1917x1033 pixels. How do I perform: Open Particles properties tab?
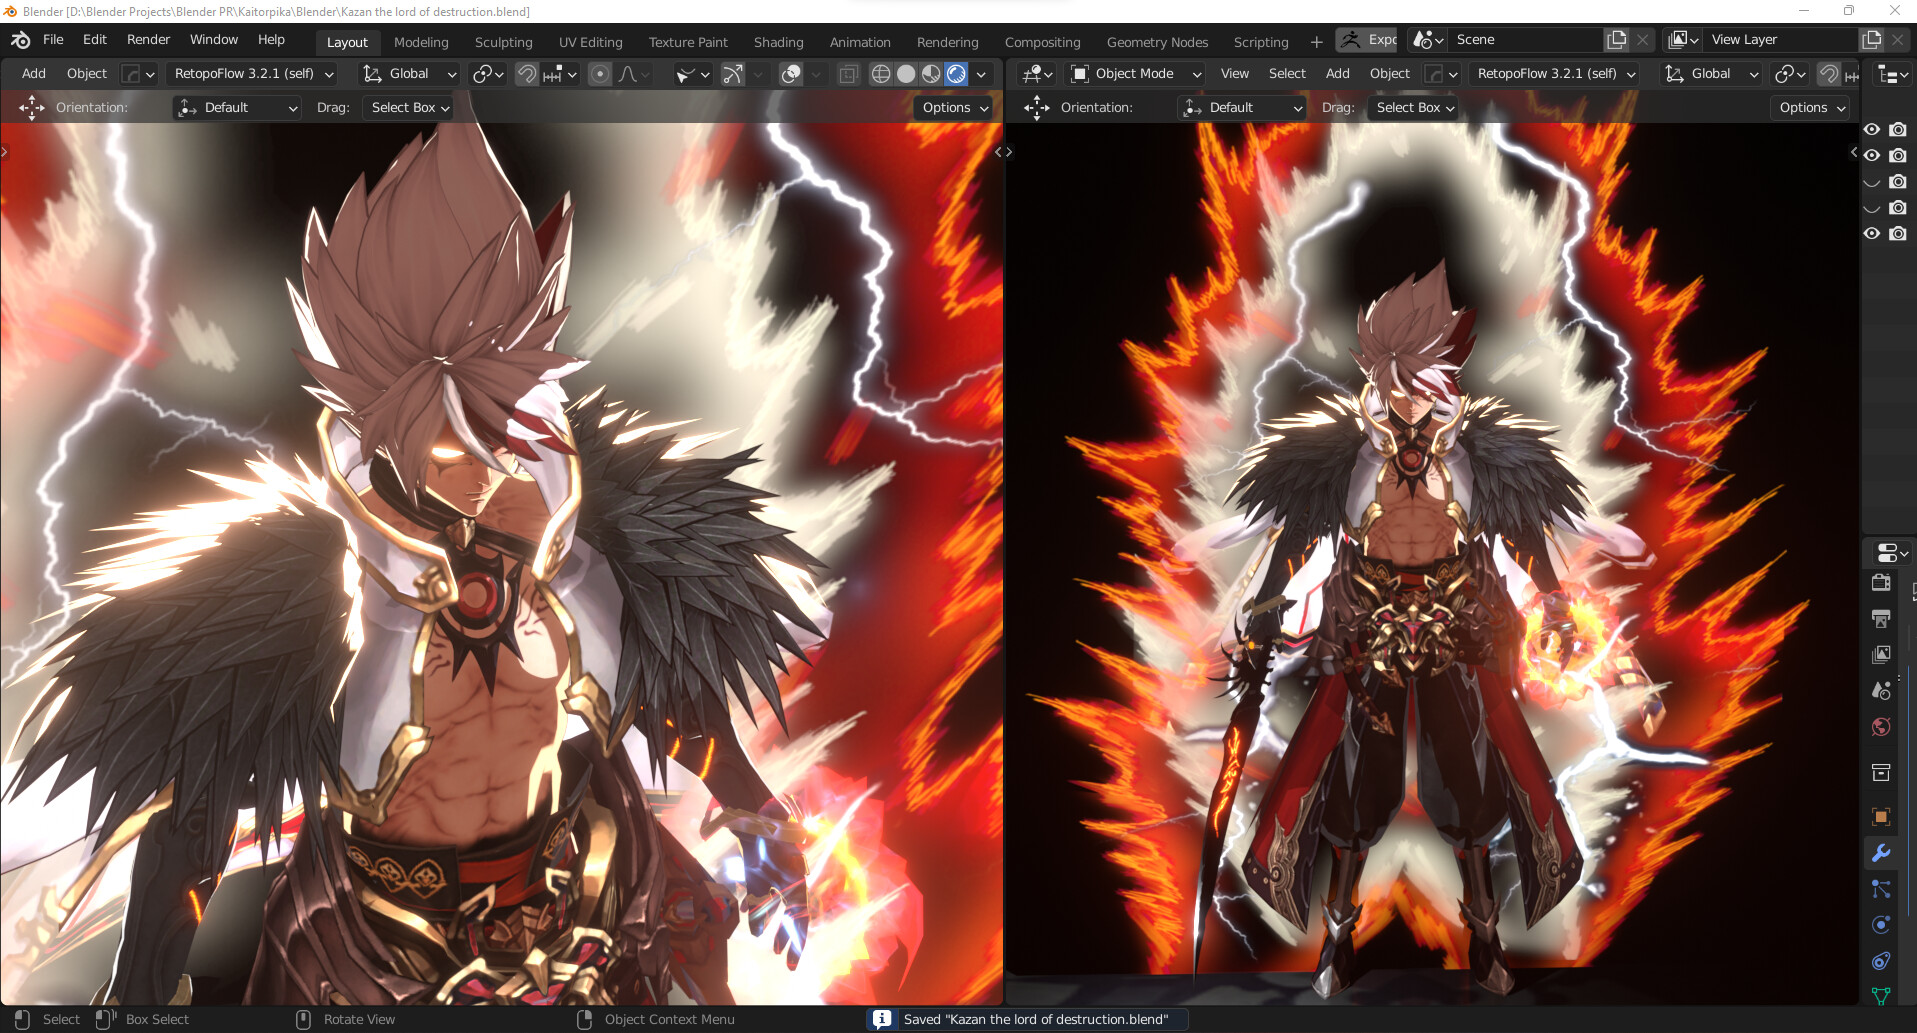tap(1881, 889)
